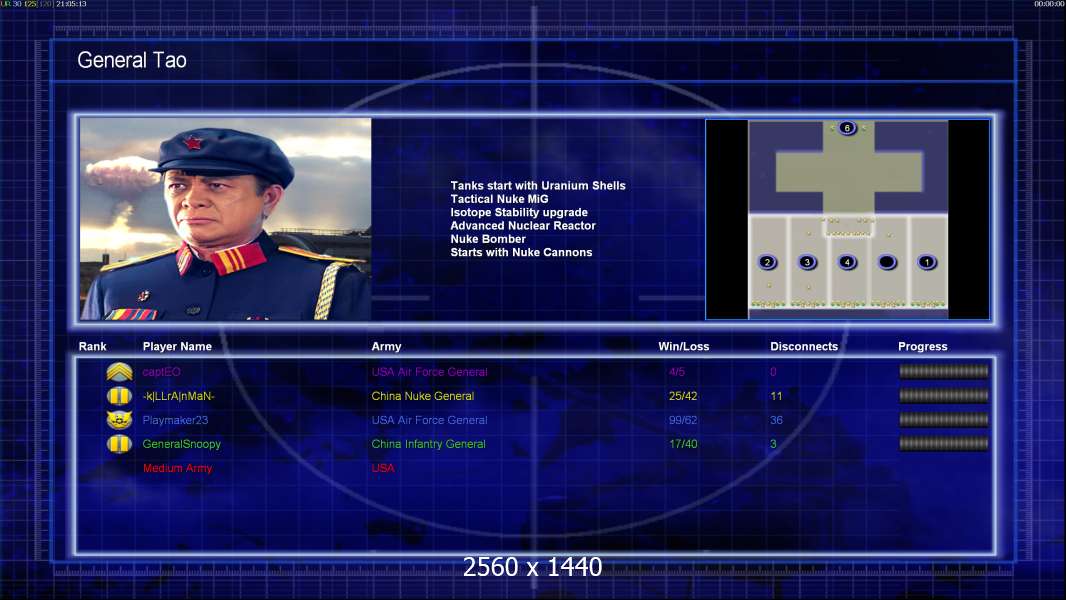Select the Medium Army player entry

(x=177, y=468)
